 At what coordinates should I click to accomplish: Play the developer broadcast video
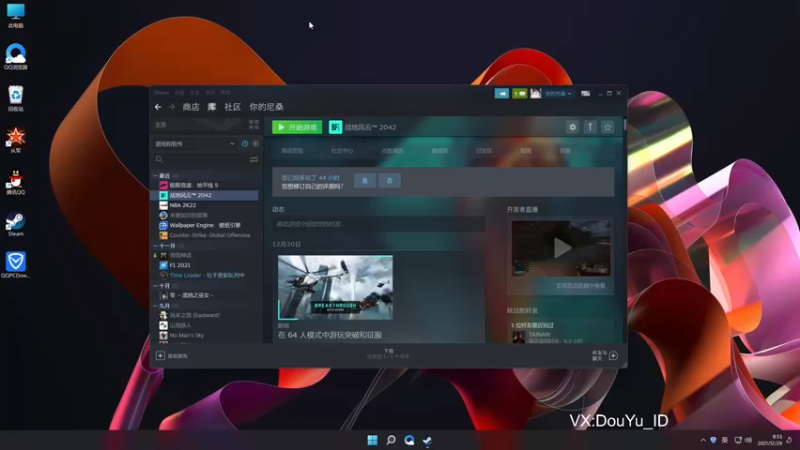(561, 248)
